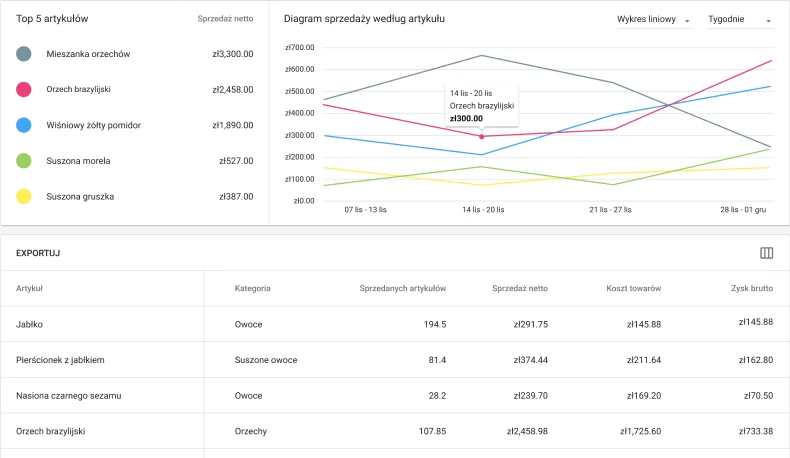
Task: Select the Pierścionek z jabłkiem row
Action: (x=61, y=360)
